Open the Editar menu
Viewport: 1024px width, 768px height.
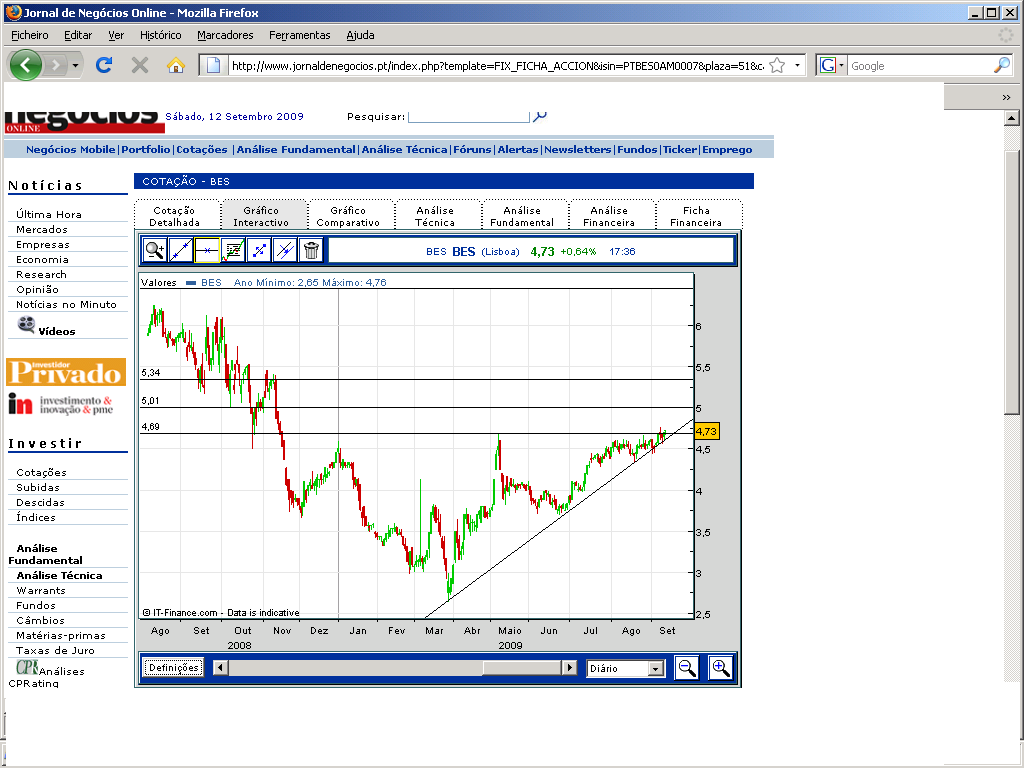point(78,35)
